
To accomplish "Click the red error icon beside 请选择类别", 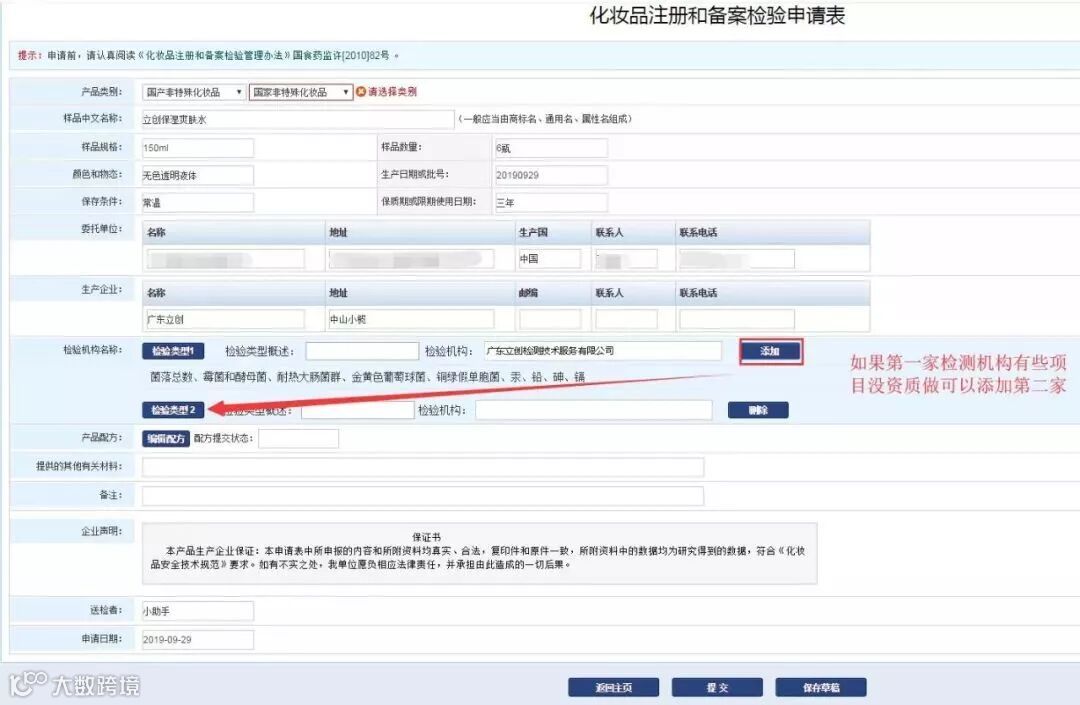I will click(x=360, y=92).
